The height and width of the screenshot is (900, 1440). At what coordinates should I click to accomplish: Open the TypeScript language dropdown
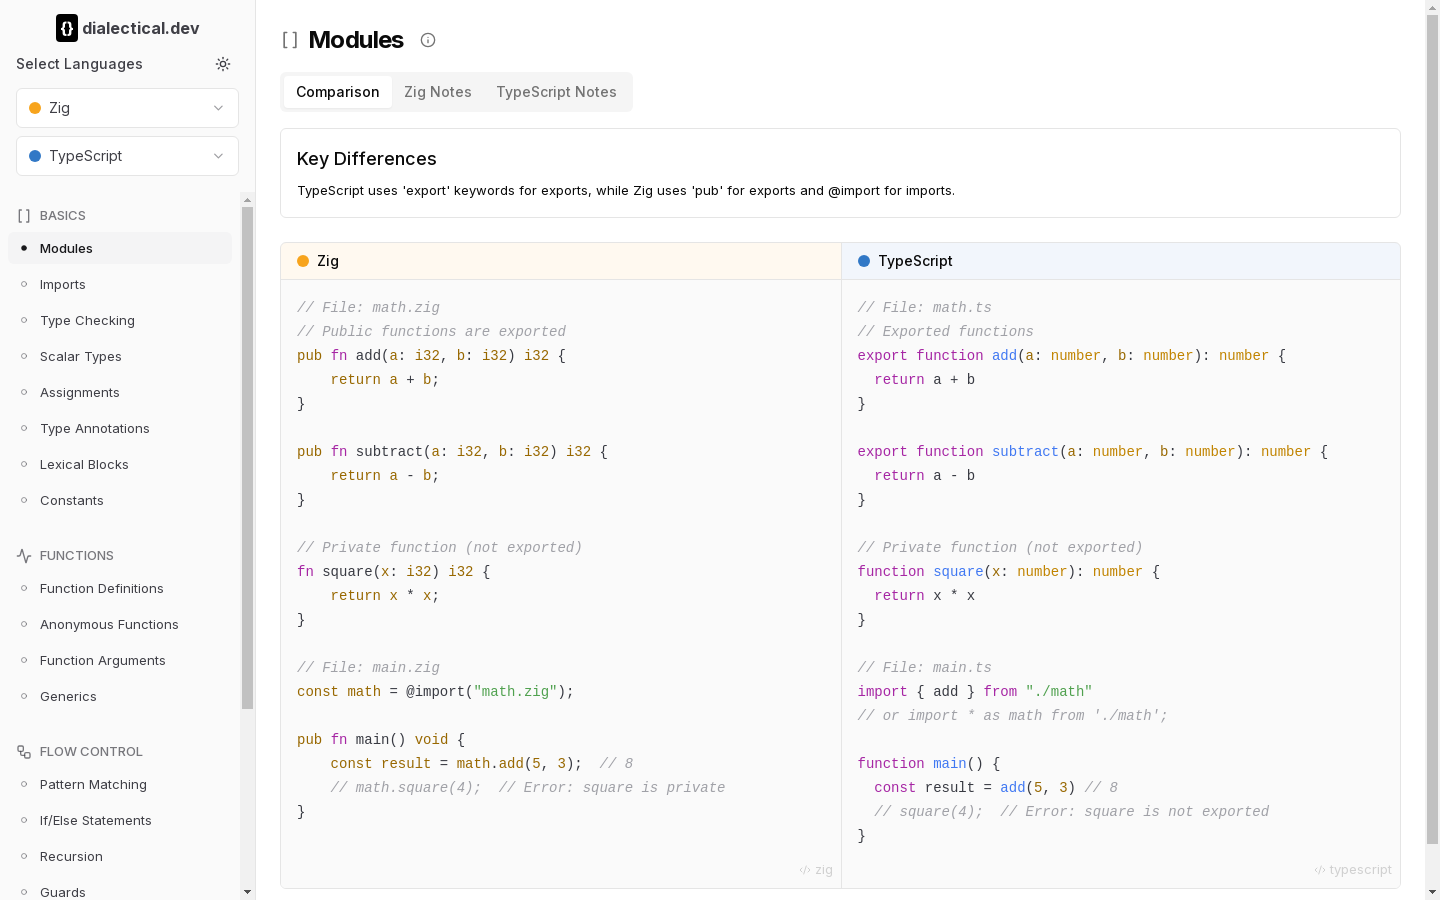coord(127,156)
